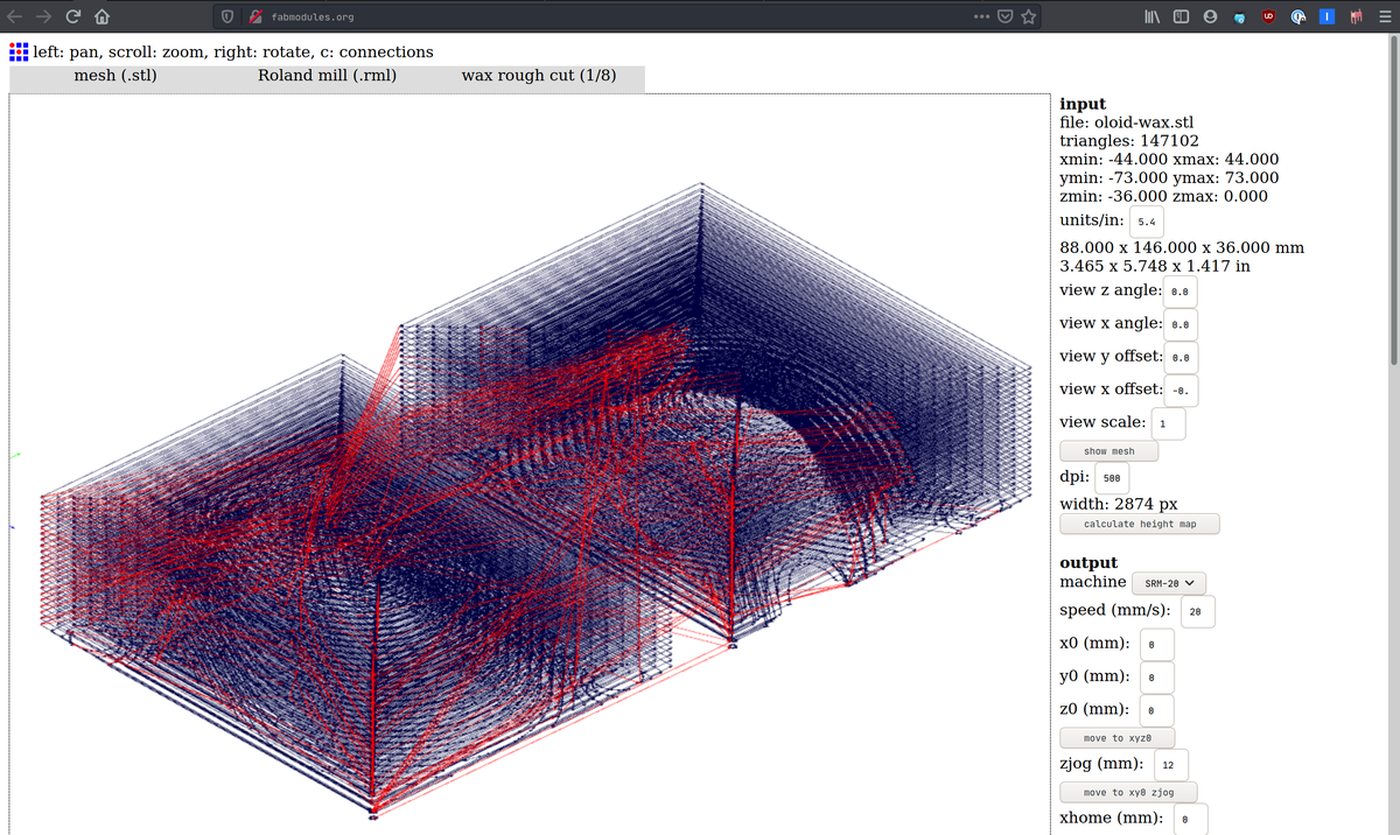Viewport: 1400px width, 835px height.
Task: Click the 'triangles: 147102' text
Action: [1129, 141]
